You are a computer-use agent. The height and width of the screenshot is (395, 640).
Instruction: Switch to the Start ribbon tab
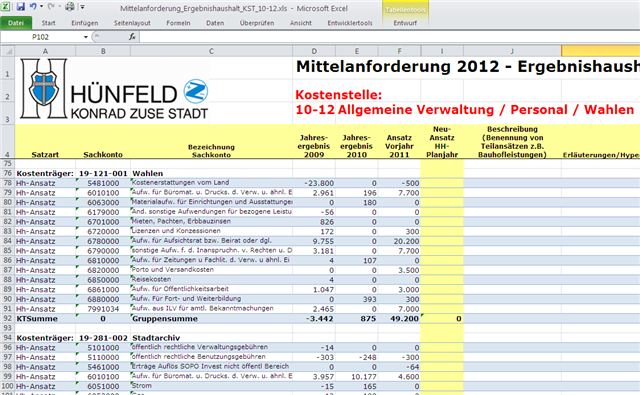coord(48,23)
